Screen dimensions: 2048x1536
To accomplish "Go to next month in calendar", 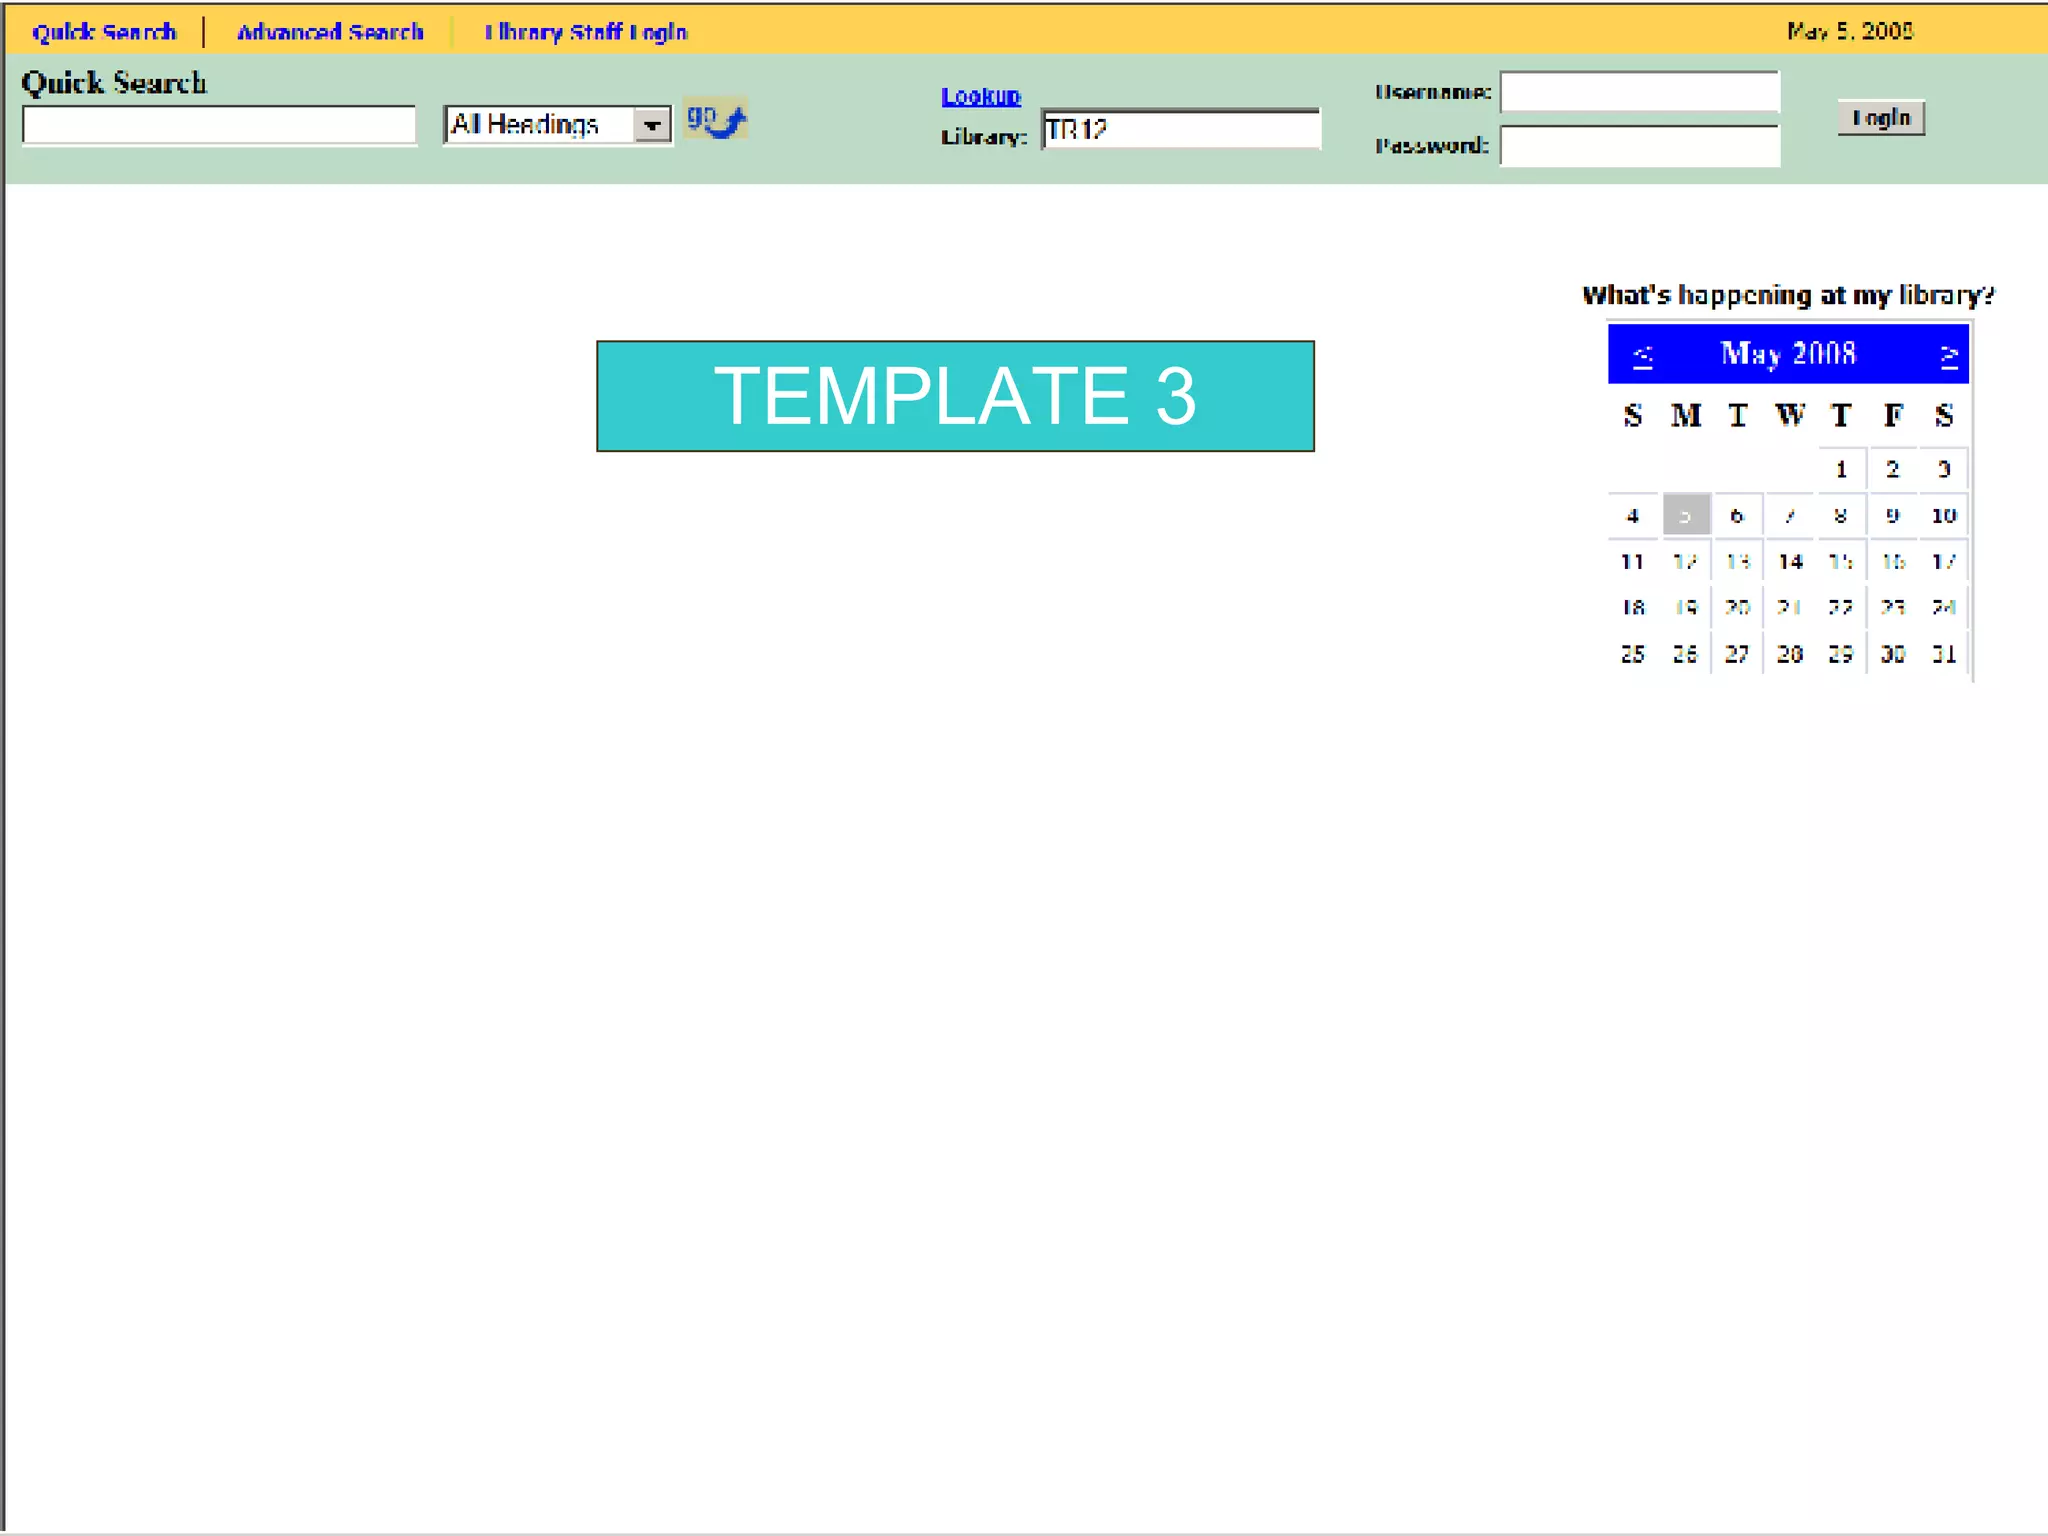I will click(1948, 356).
